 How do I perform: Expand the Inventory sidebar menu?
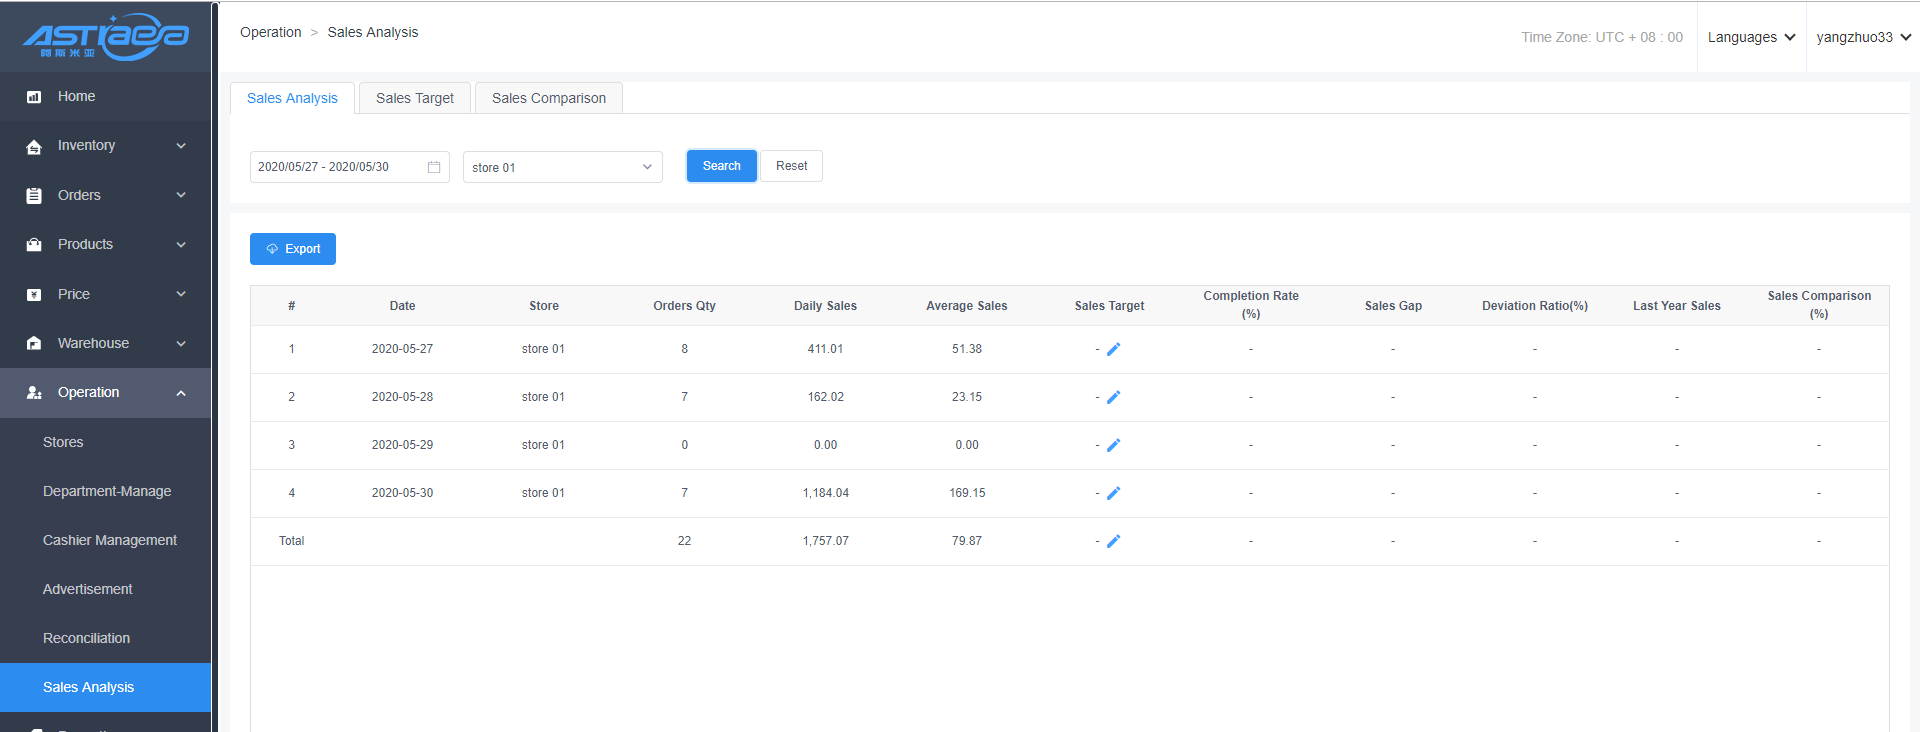pyautogui.click(x=105, y=146)
